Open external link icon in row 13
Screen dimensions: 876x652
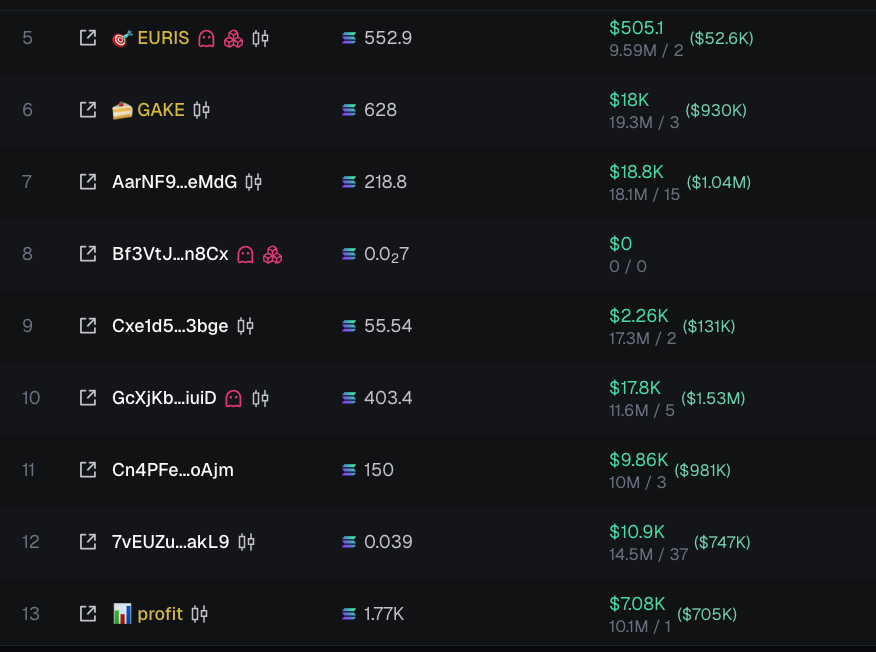point(88,613)
